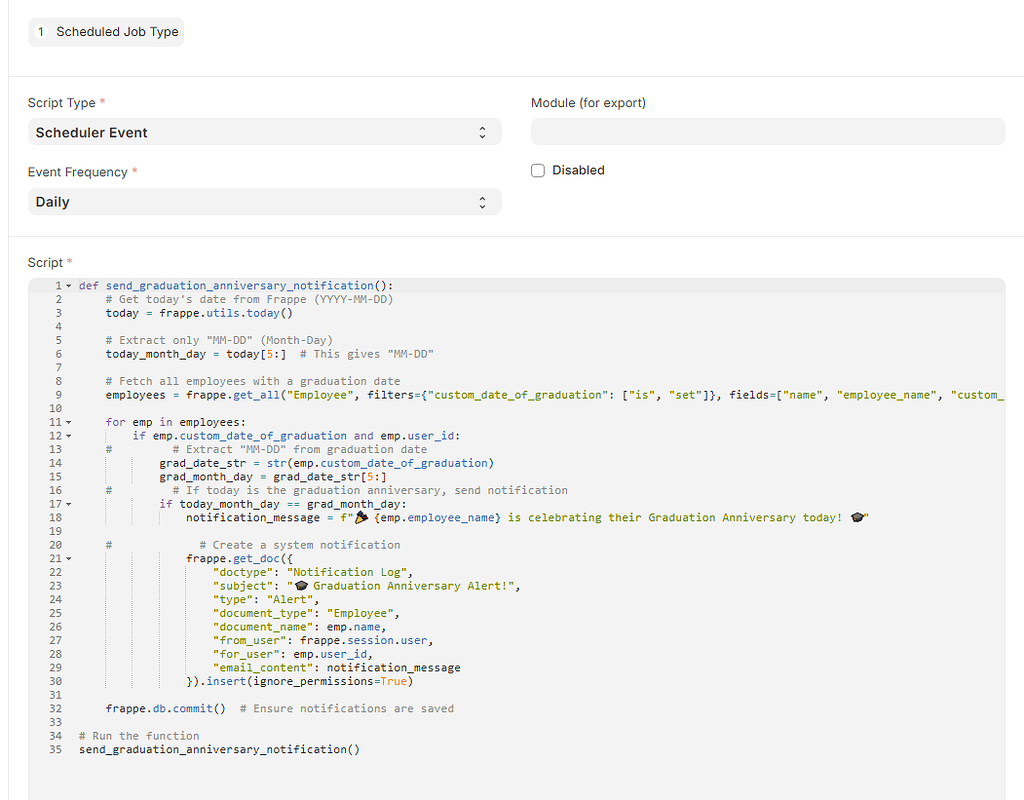
Task: Toggle the Disabled checkbox
Action: [538, 171]
